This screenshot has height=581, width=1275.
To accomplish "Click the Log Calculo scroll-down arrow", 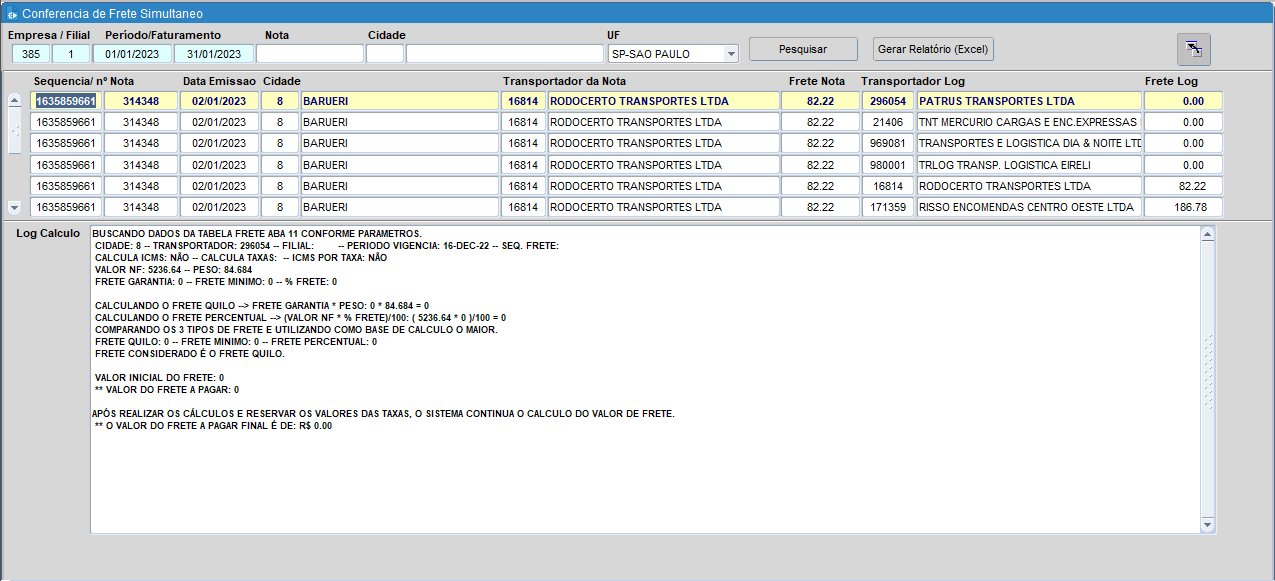I will [1207, 525].
